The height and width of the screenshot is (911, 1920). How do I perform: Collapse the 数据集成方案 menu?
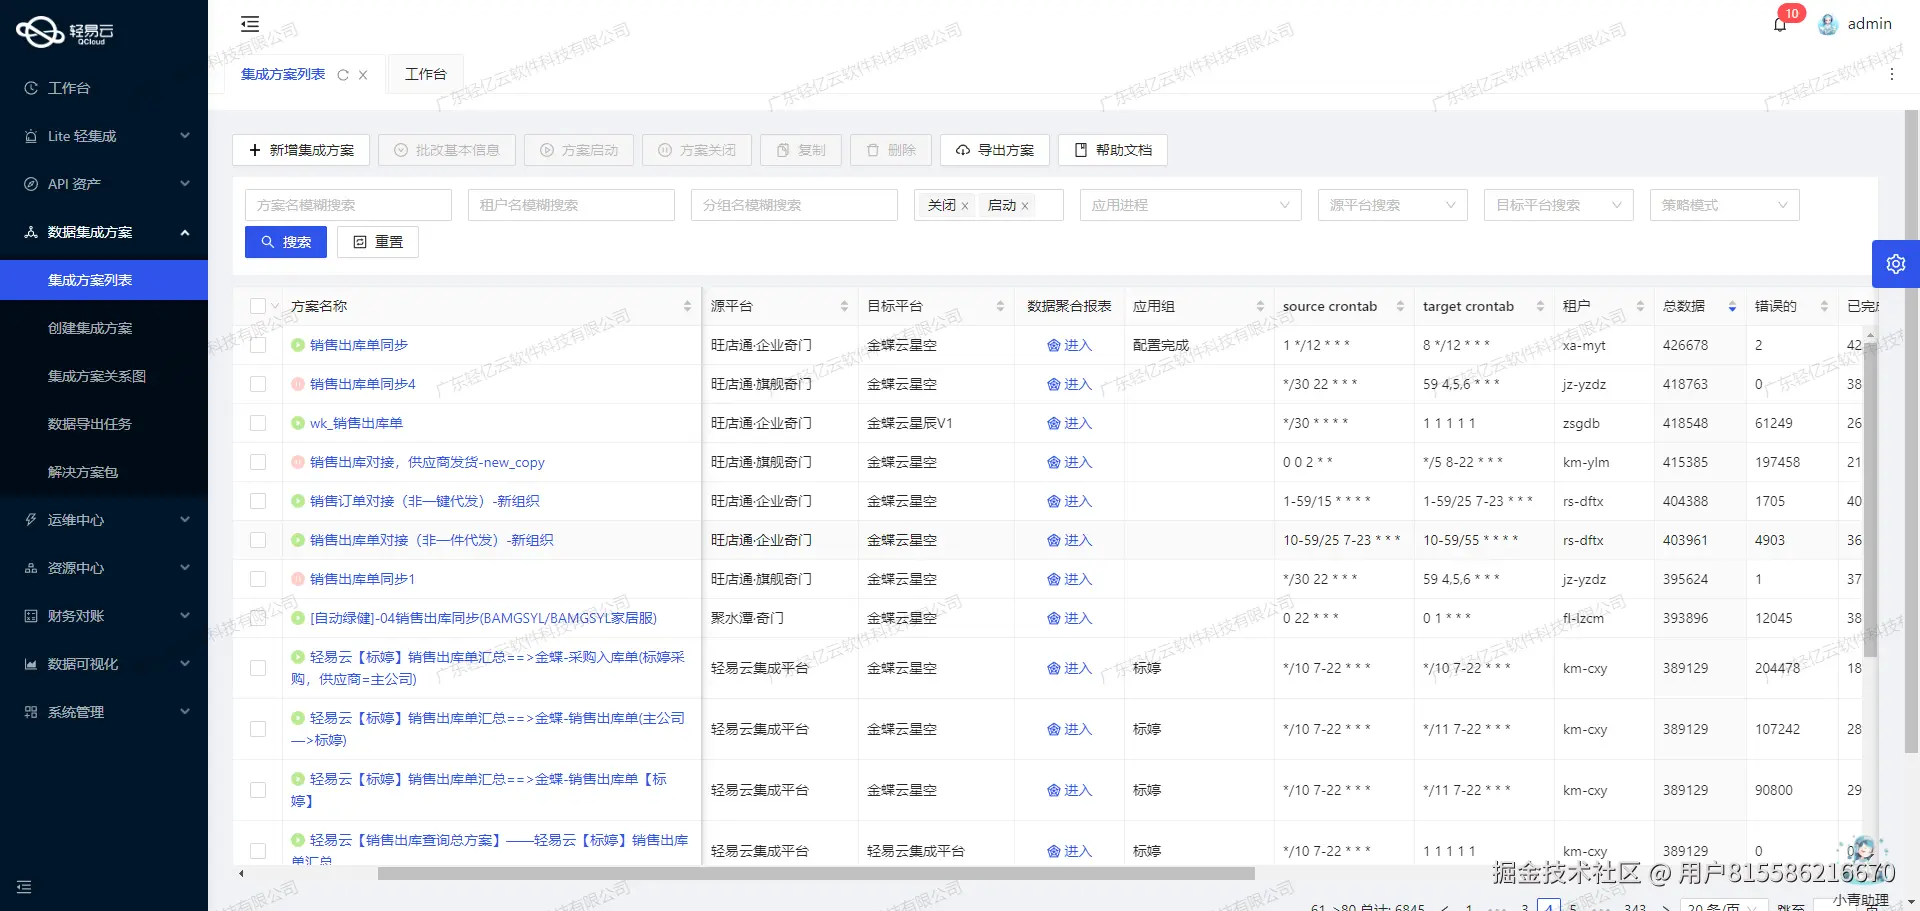click(x=104, y=232)
